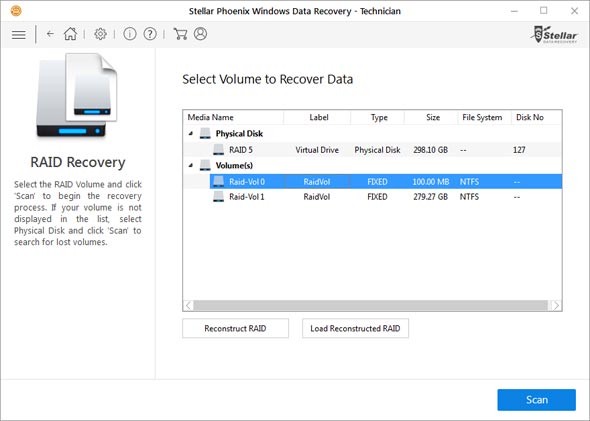Click Load Reconstructed RAID button

click(355, 328)
